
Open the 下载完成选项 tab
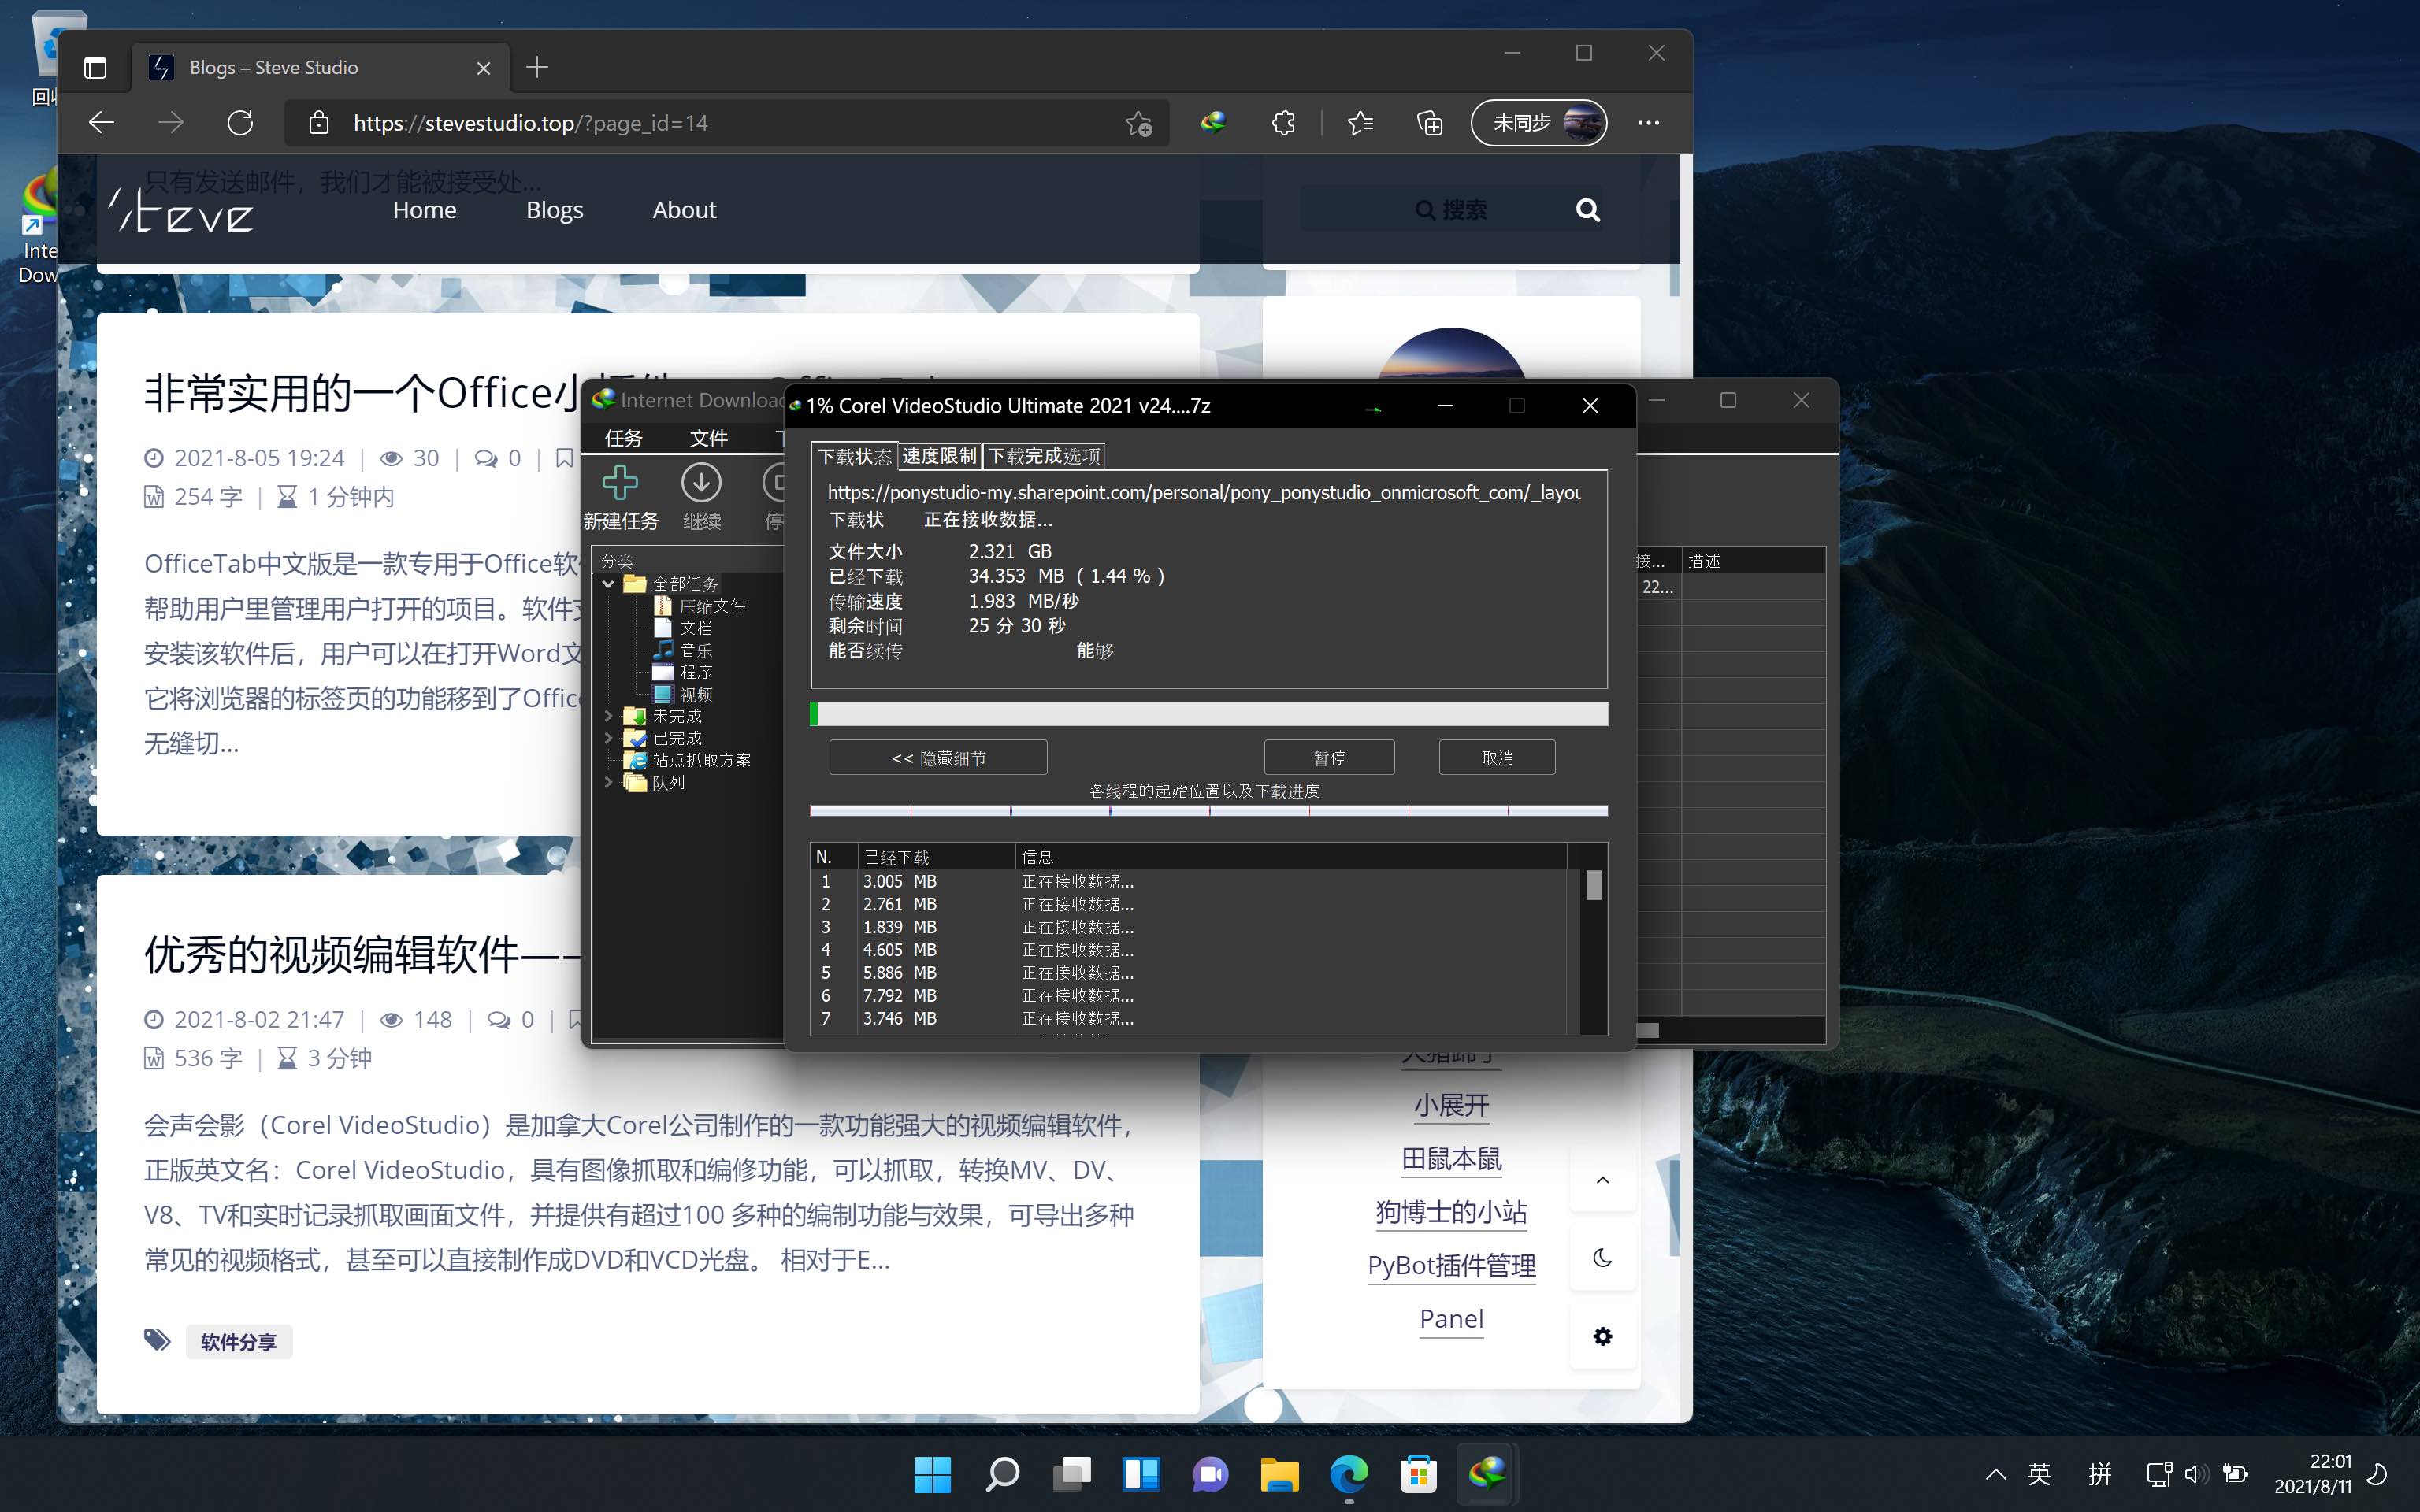click(x=1044, y=456)
